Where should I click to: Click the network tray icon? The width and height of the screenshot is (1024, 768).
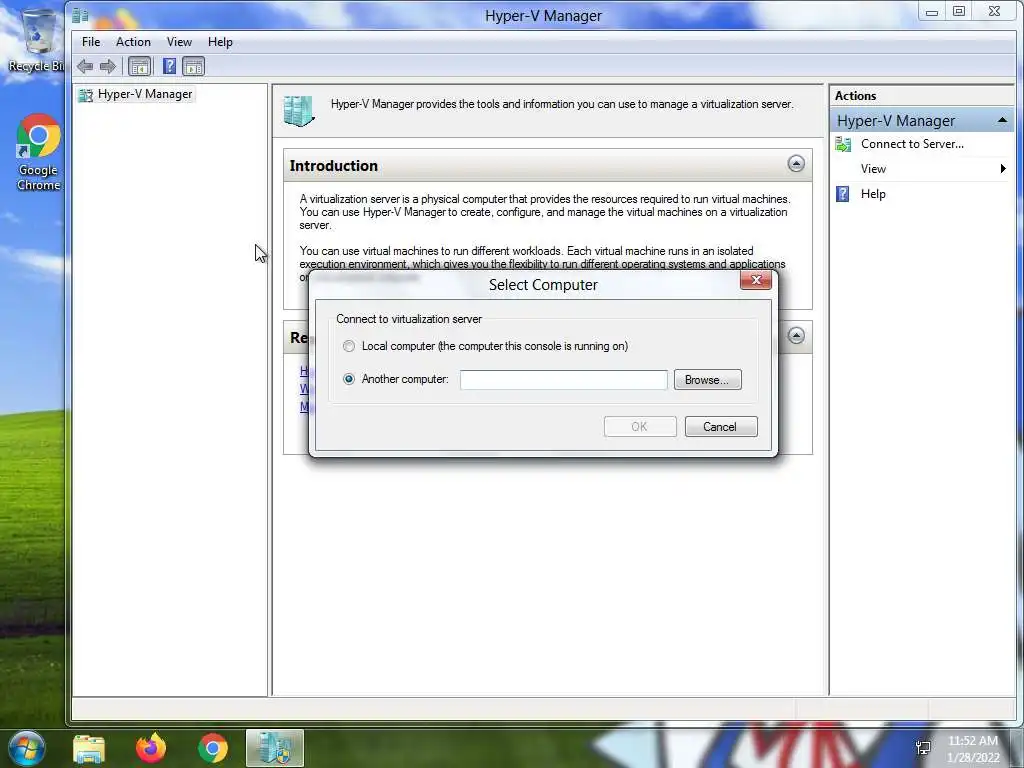pyautogui.click(x=923, y=748)
